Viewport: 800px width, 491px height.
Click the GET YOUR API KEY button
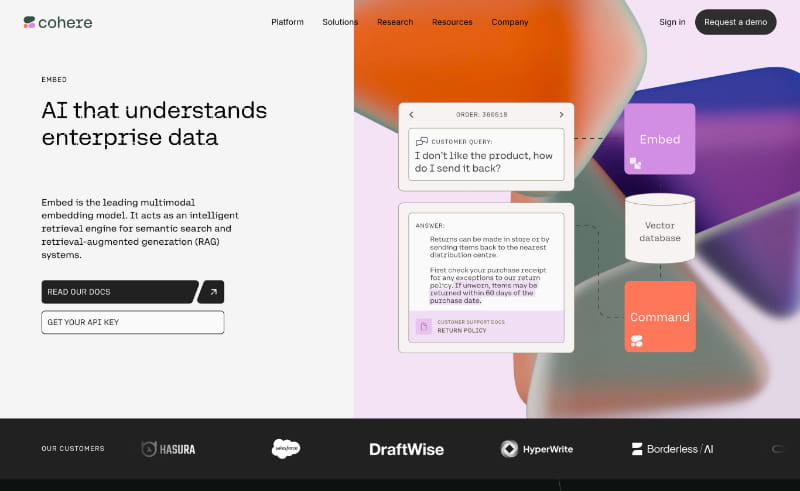click(x=133, y=322)
